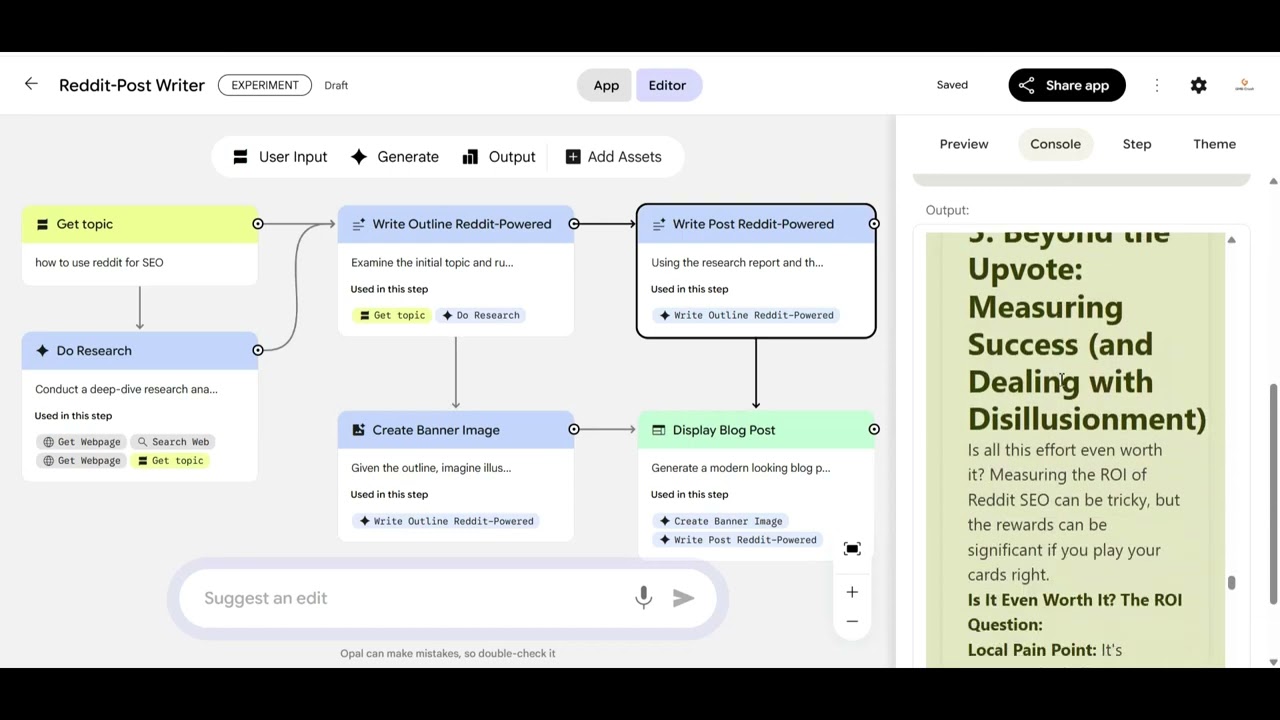The image size is (1280, 720).
Task: Click Create Banner Image chip in Display node
Action: click(x=721, y=521)
